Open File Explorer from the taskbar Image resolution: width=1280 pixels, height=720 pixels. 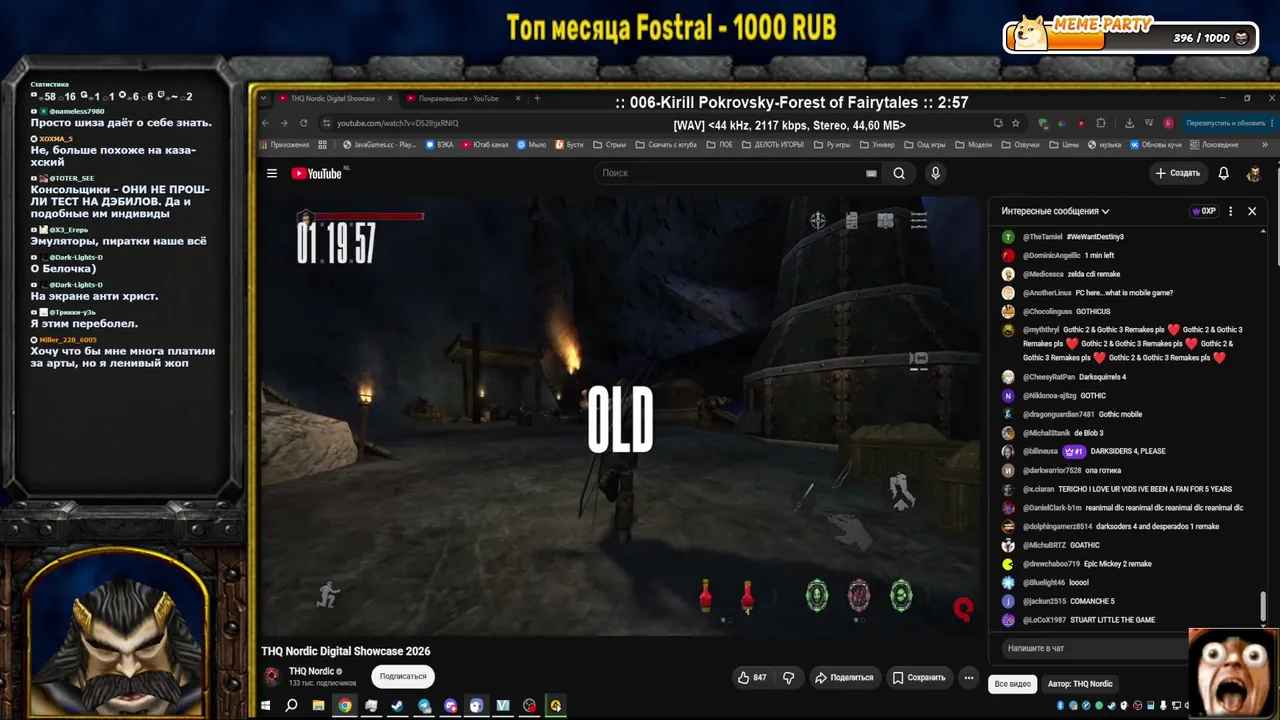click(318, 705)
